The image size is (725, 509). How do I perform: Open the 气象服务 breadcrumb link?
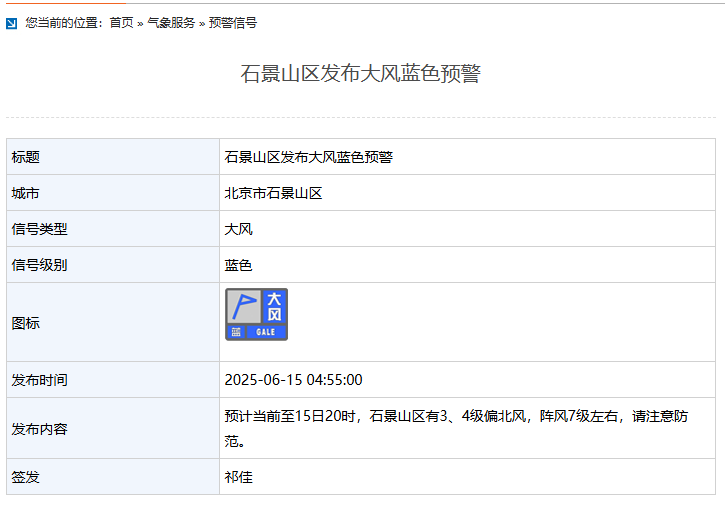click(171, 23)
